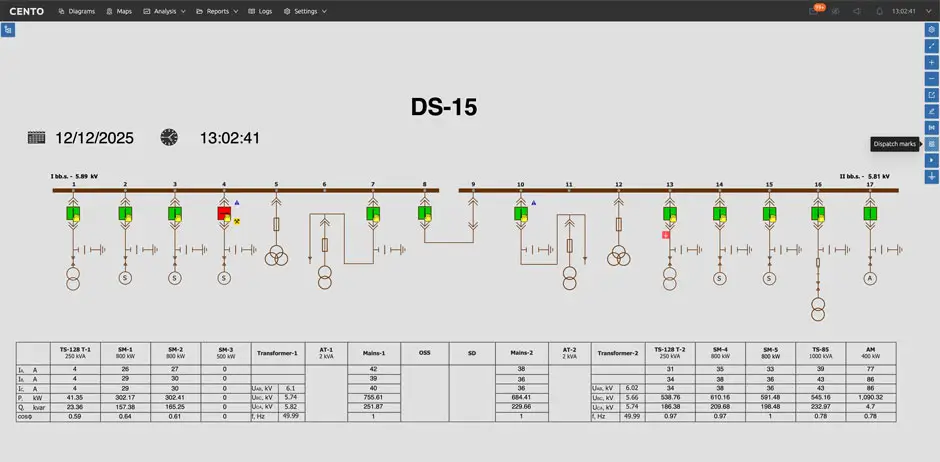940x462 pixels.
Task: Open diagram settings gear in right toolbar
Action: (931, 29)
